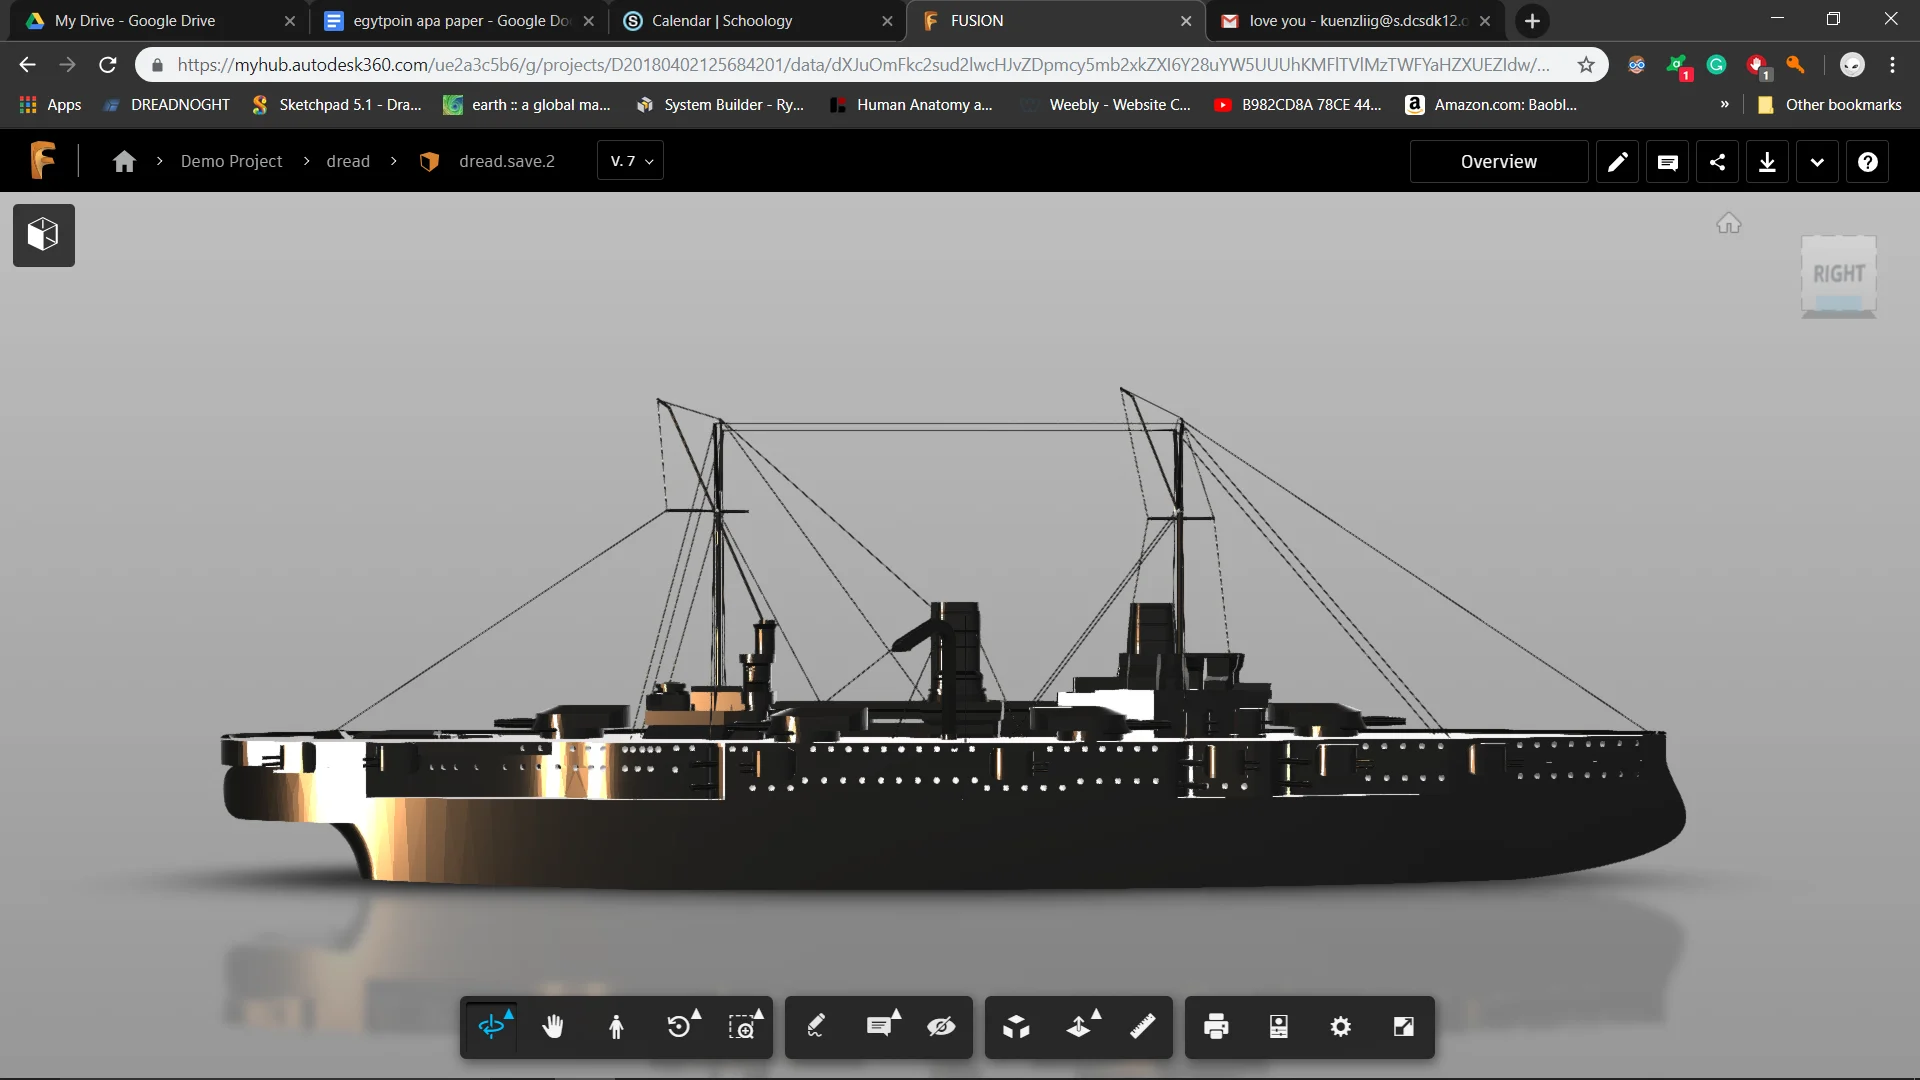Select the Measure ruler tool
Viewport: 1920px width, 1080px height.
pos(1142,1027)
